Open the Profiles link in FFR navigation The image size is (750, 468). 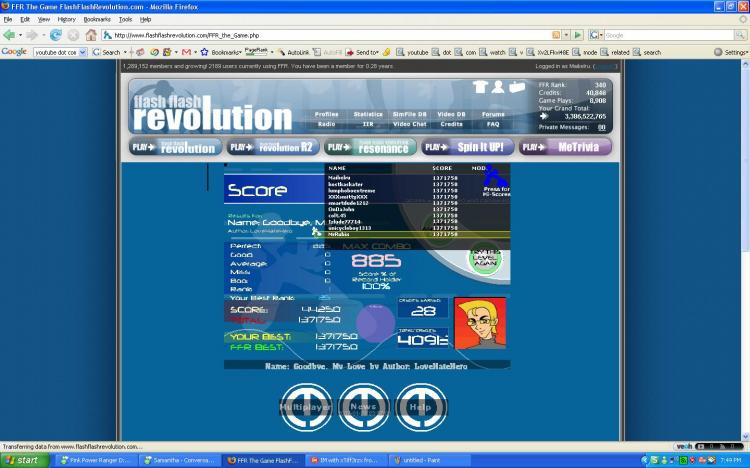click(327, 114)
